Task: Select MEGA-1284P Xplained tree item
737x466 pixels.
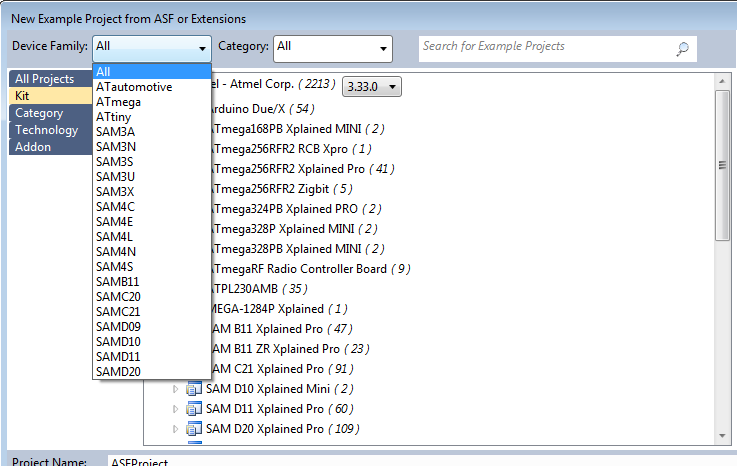Action: [x=280, y=309]
